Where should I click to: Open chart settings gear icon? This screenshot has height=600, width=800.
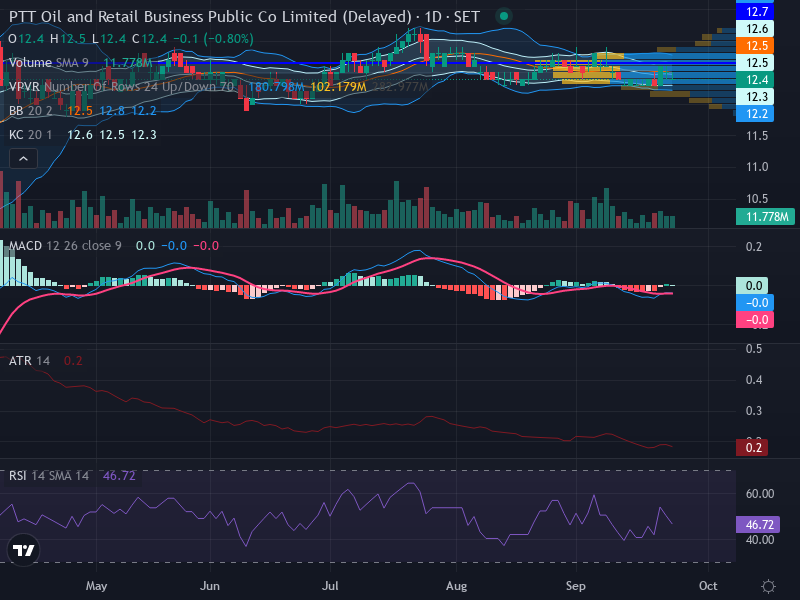point(768,586)
